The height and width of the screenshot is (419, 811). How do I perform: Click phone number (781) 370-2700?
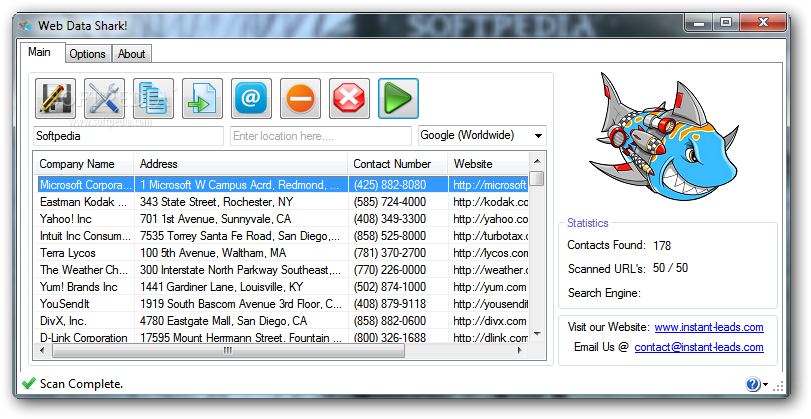pos(389,253)
